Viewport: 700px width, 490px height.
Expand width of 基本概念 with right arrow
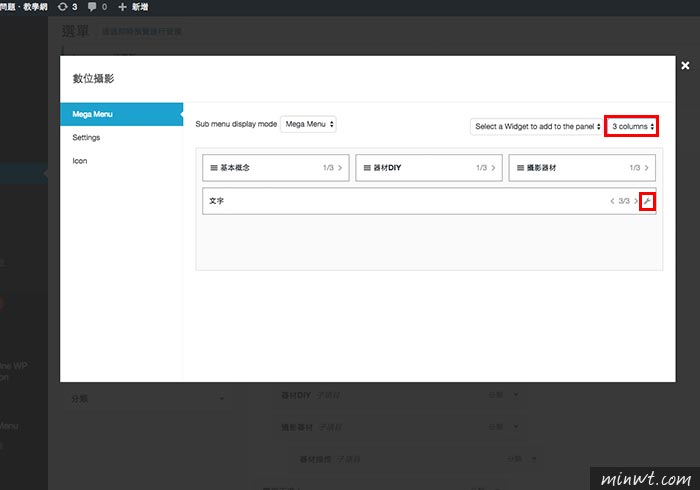click(x=340, y=168)
